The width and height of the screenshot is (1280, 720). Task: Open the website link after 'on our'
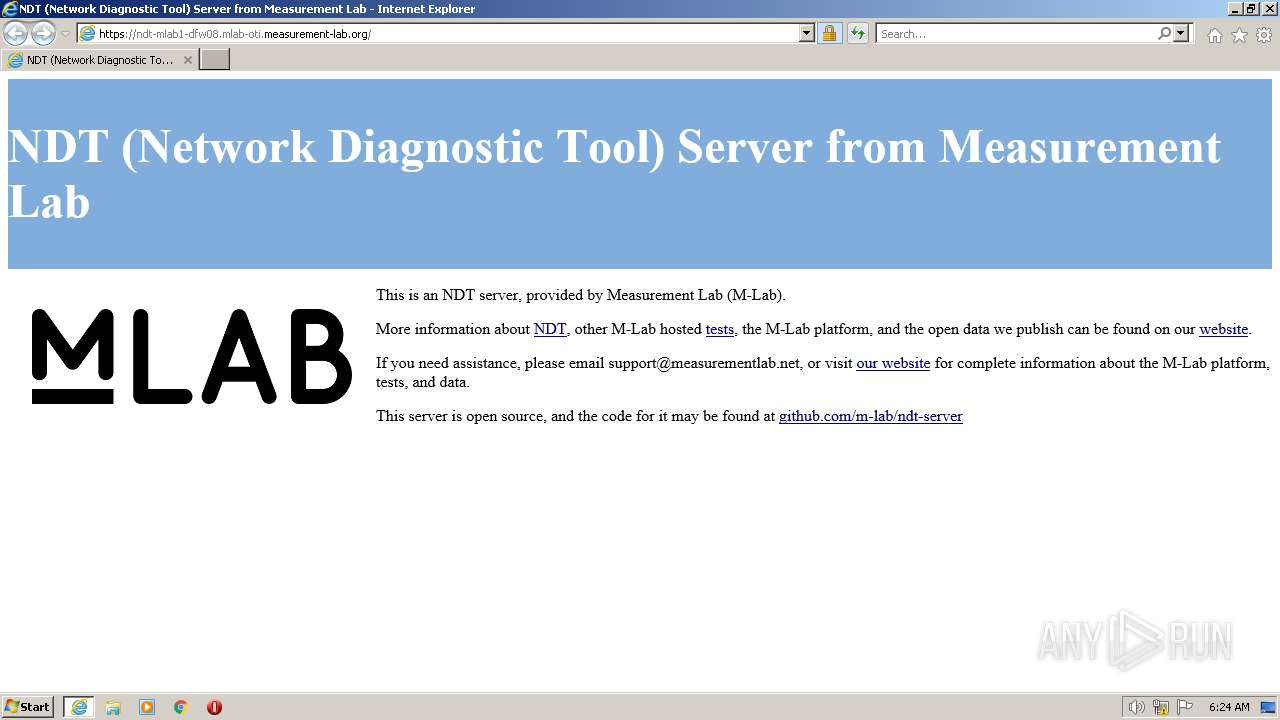tap(1224, 329)
